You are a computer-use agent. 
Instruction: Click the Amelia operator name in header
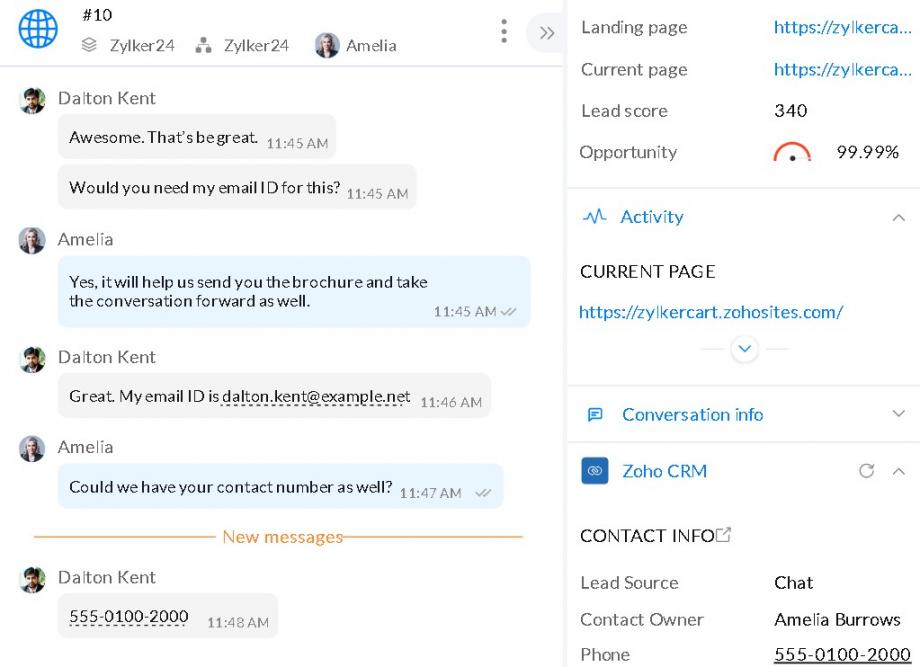tap(371, 45)
